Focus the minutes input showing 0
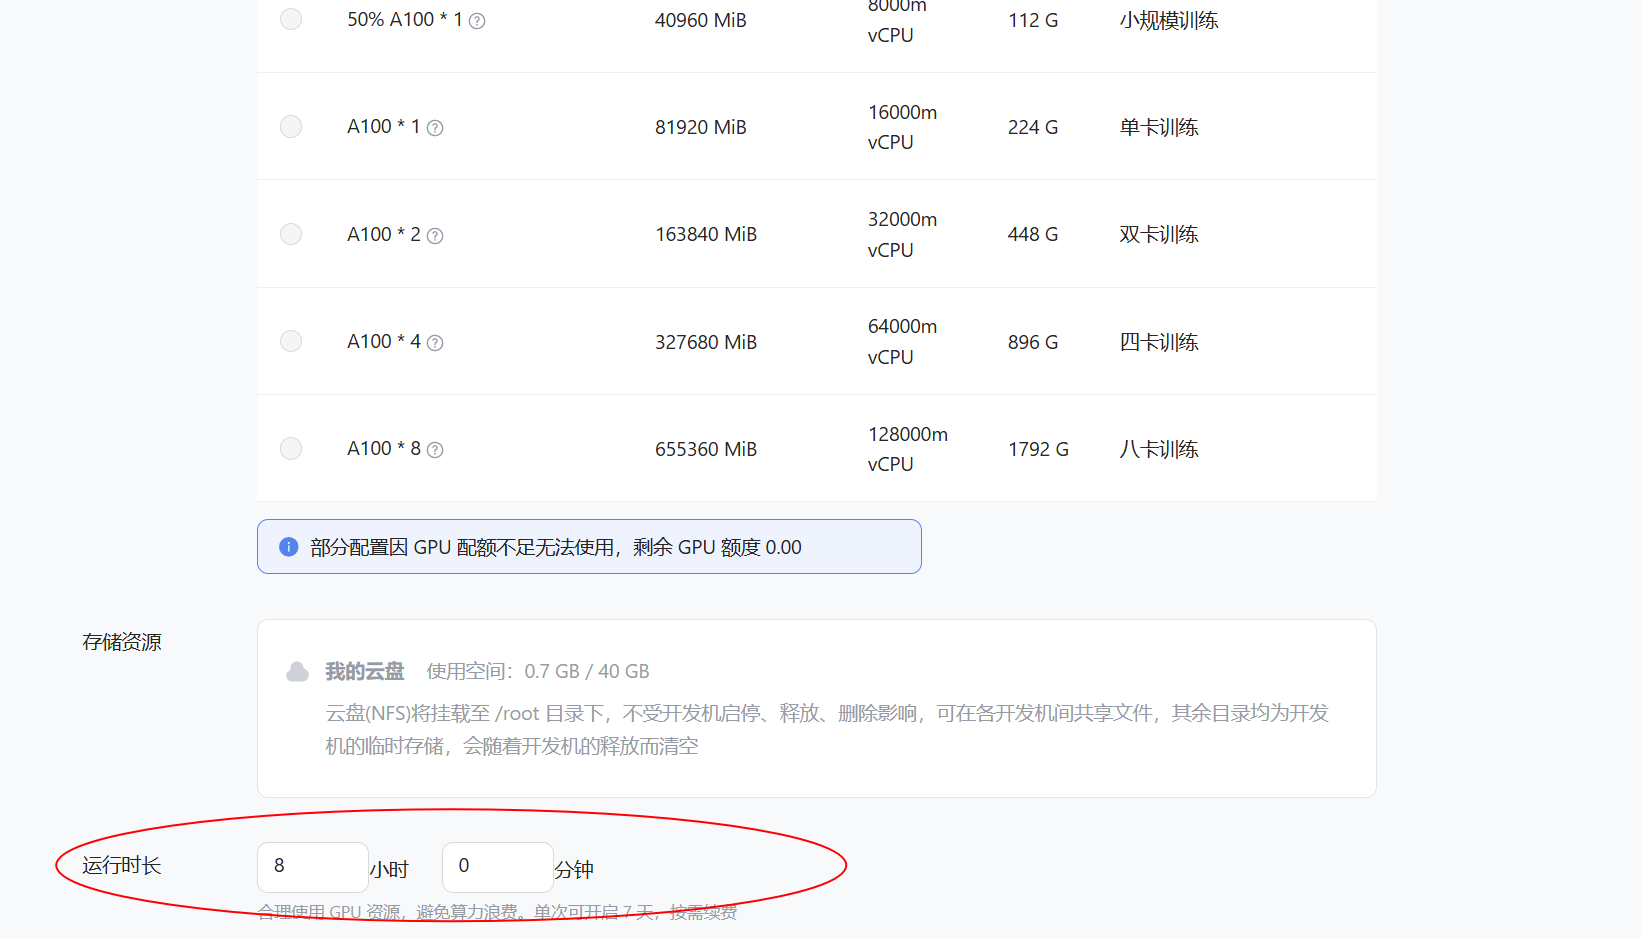The image size is (1641, 939). pyautogui.click(x=498, y=867)
